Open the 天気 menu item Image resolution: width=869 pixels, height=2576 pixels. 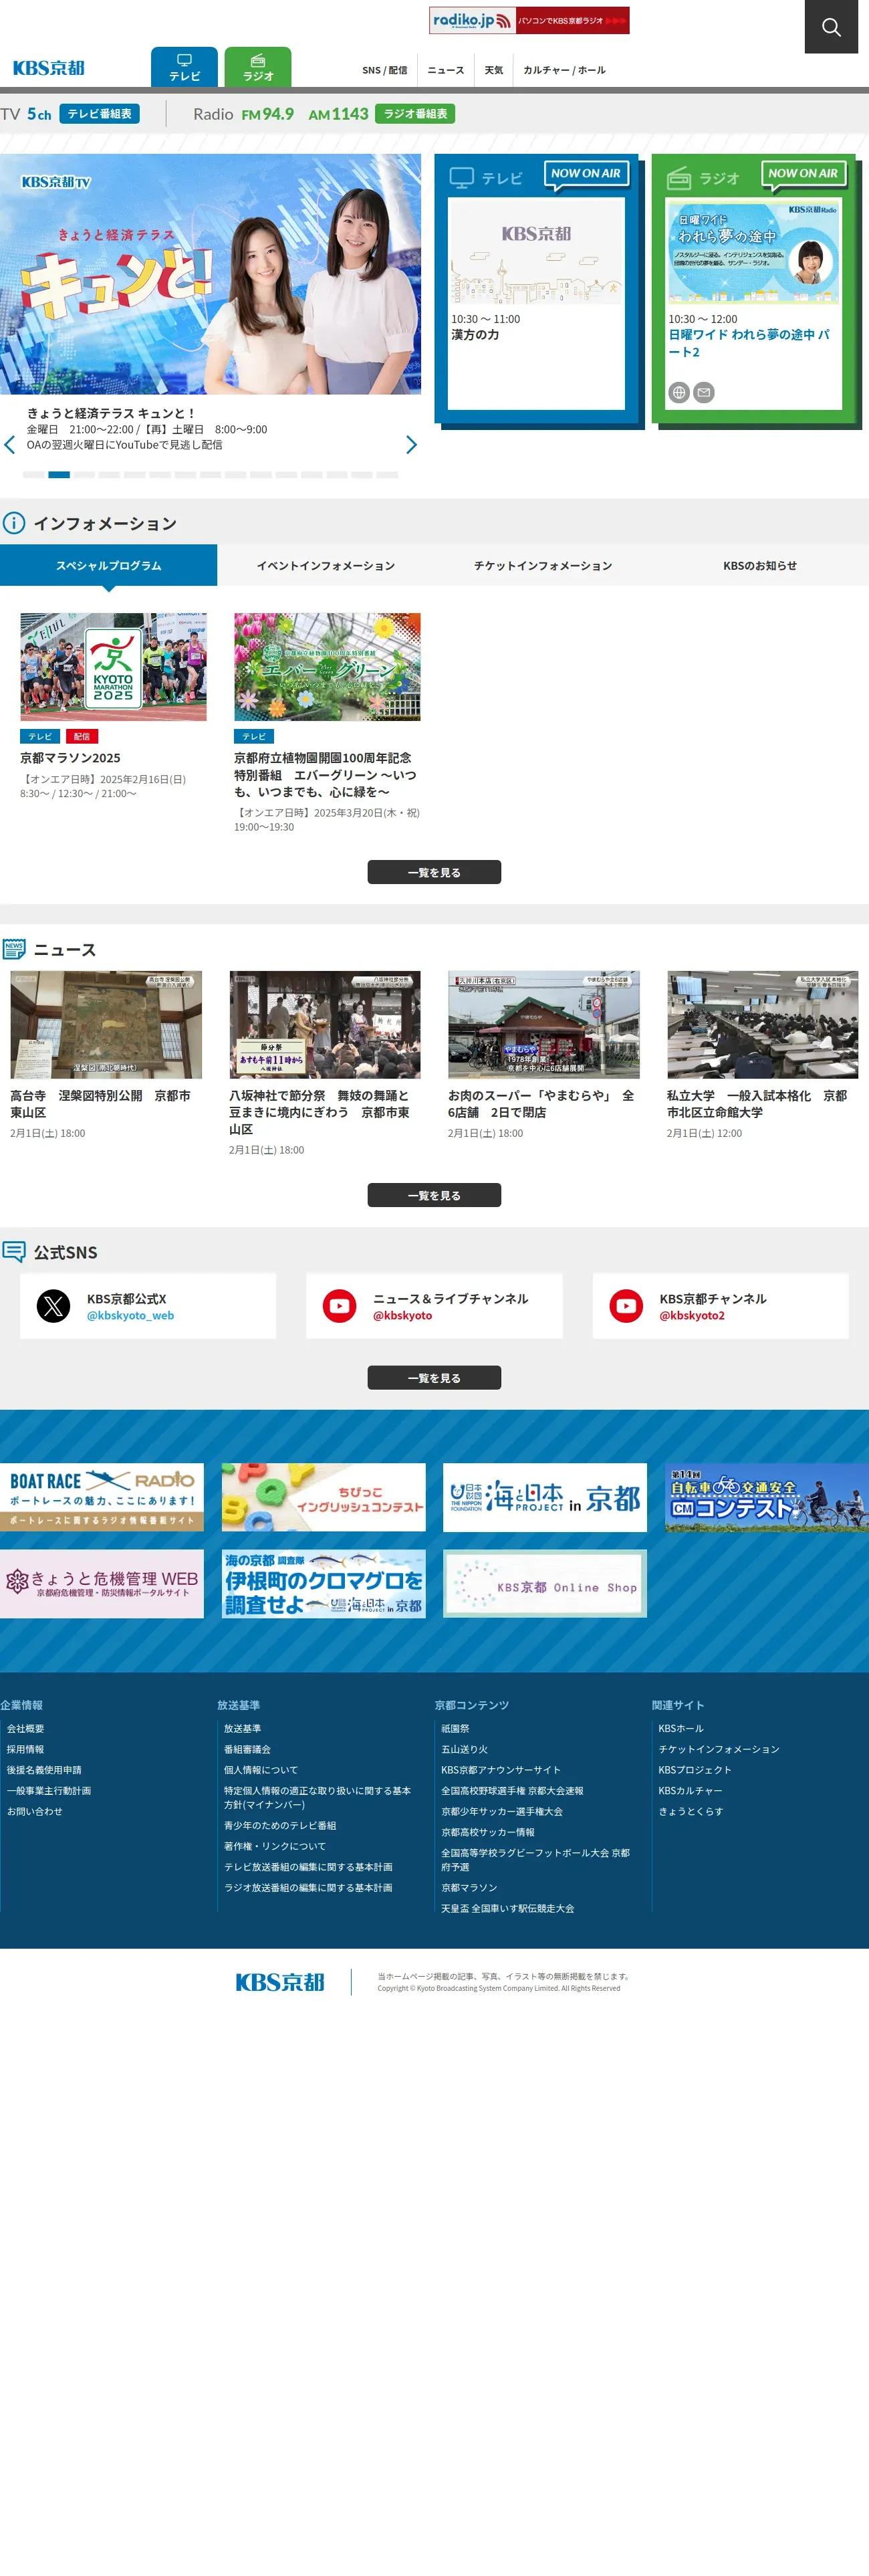pos(494,70)
